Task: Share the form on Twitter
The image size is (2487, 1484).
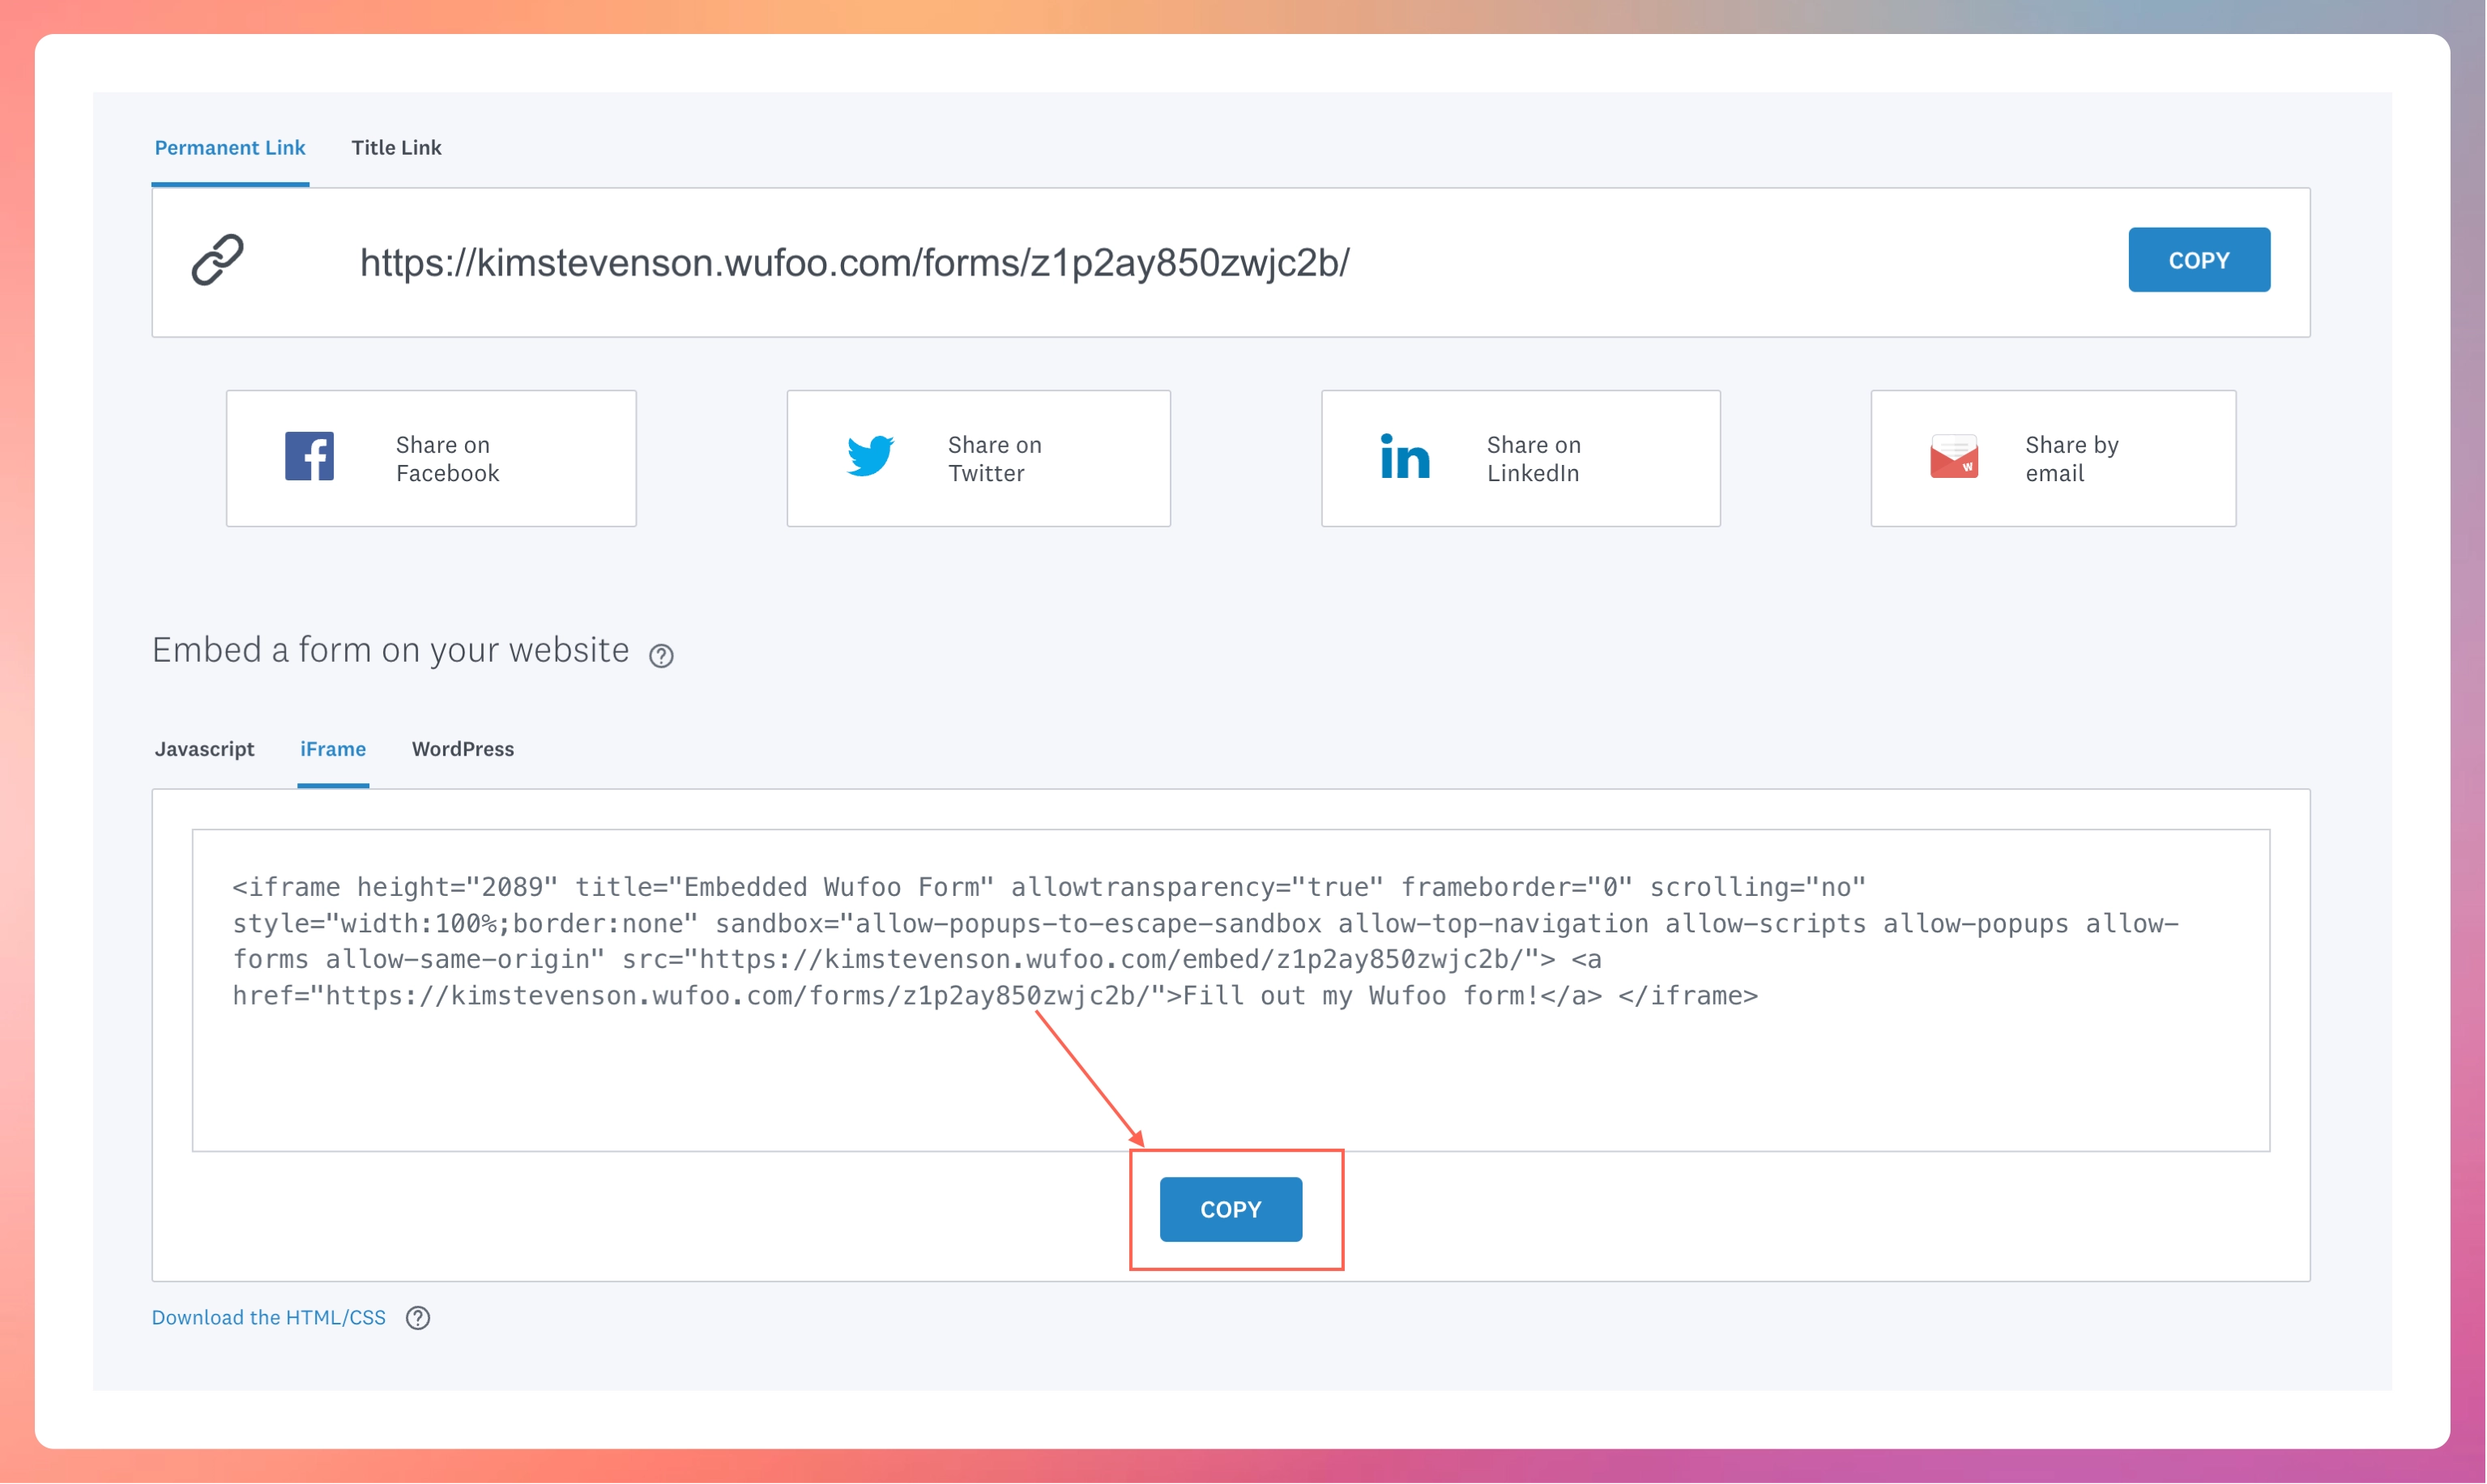Action: pyautogui.click(x=978, y=458)
